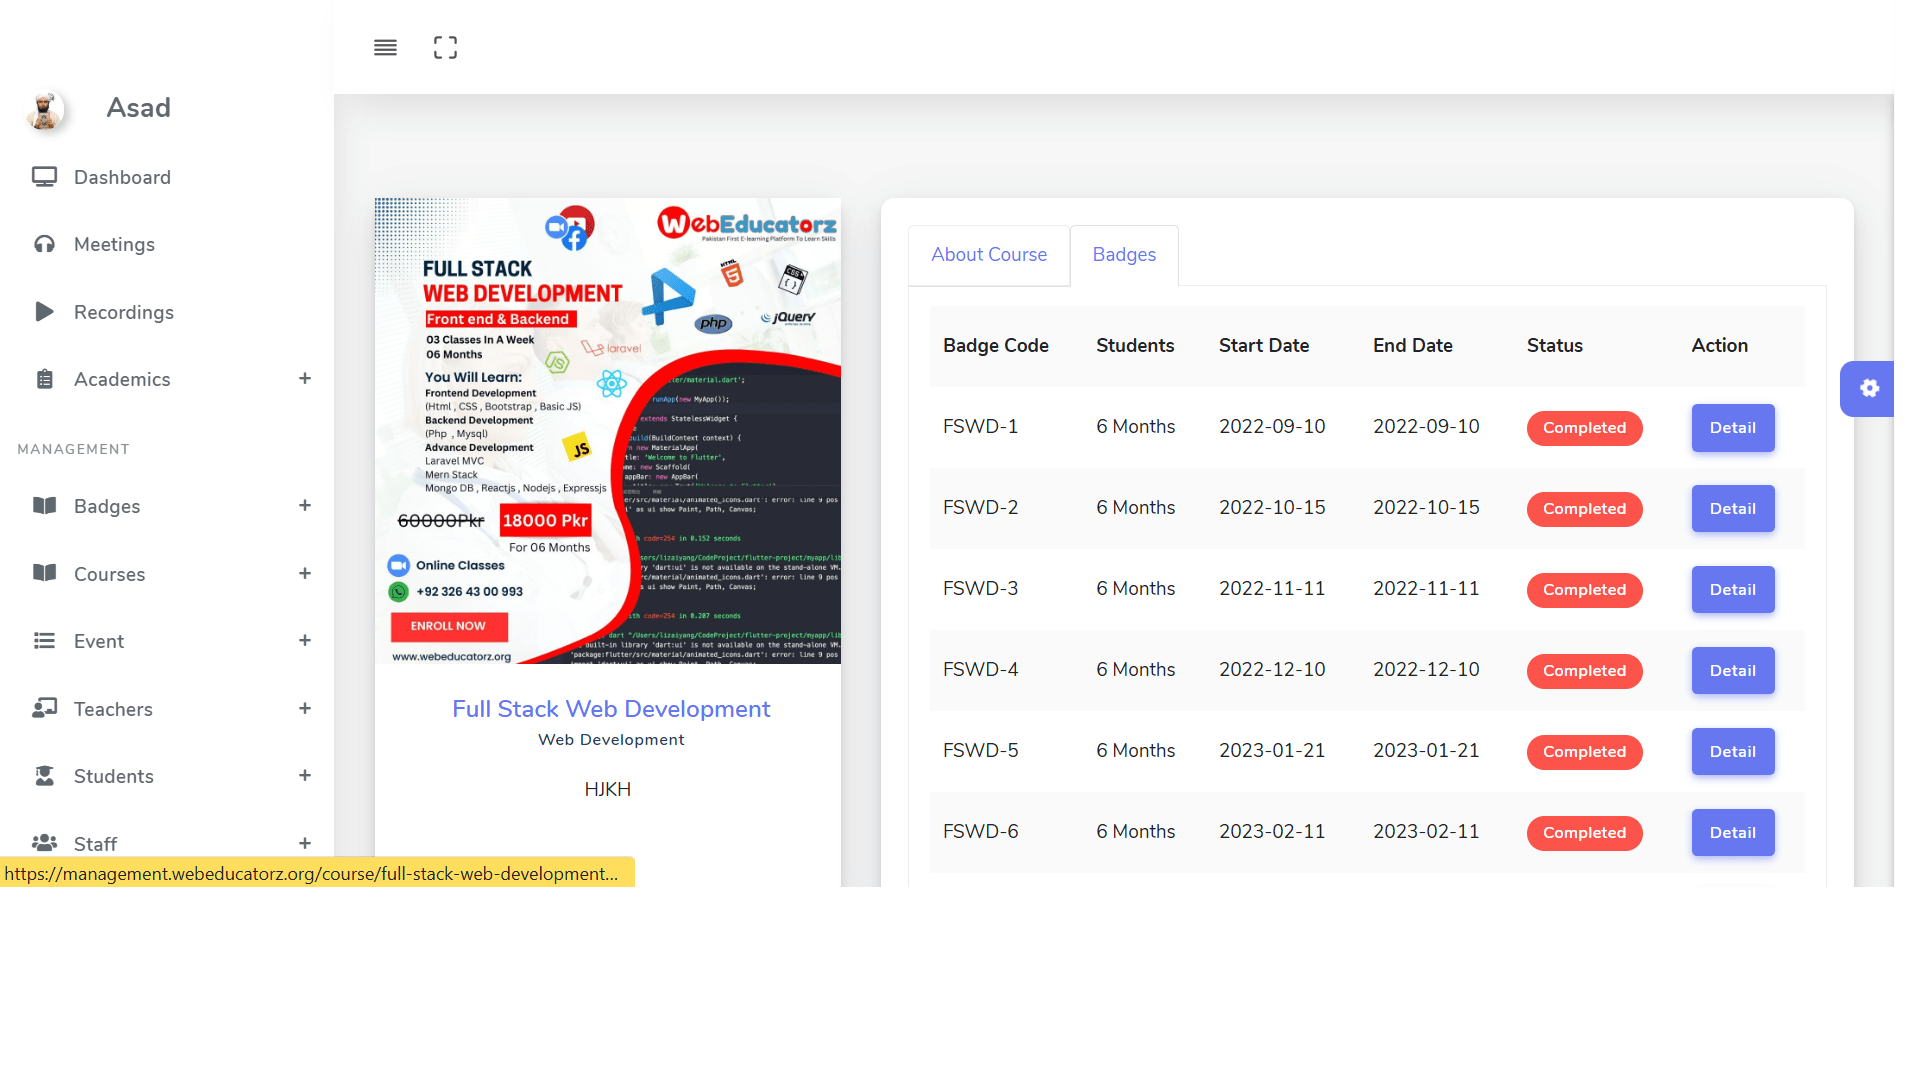
Task: Expand the Students submenu plus
Action: pyautogui.click(x=305, y=775)
